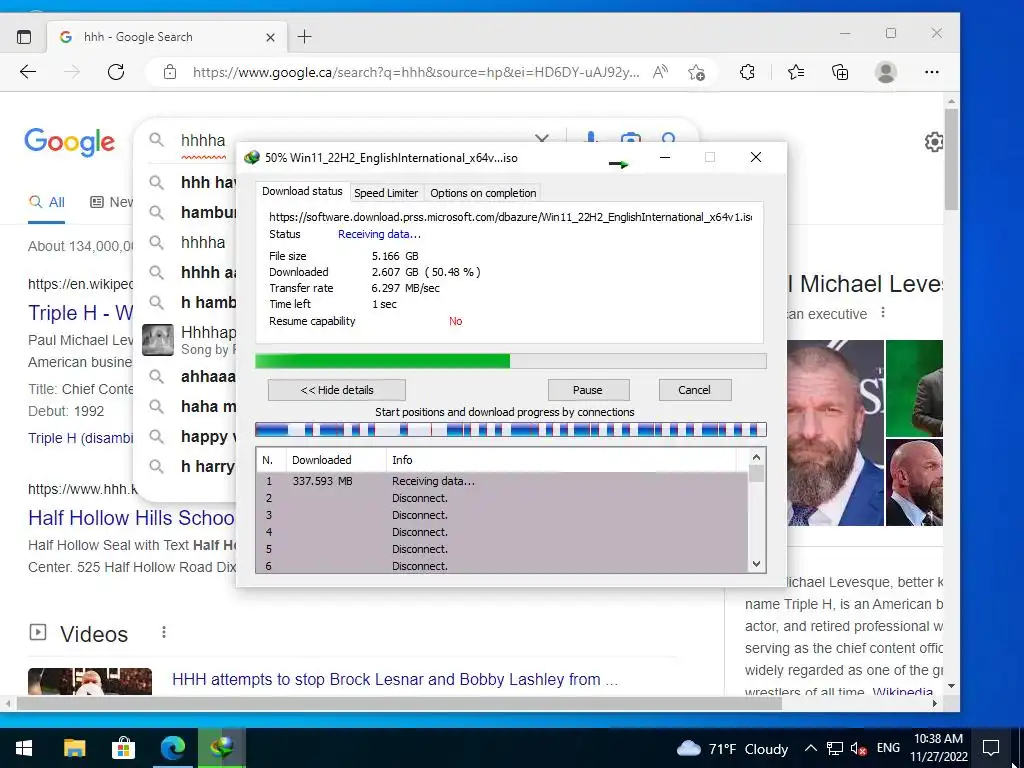
Task: Show hidden system tray icons
Action: point(810,748)
